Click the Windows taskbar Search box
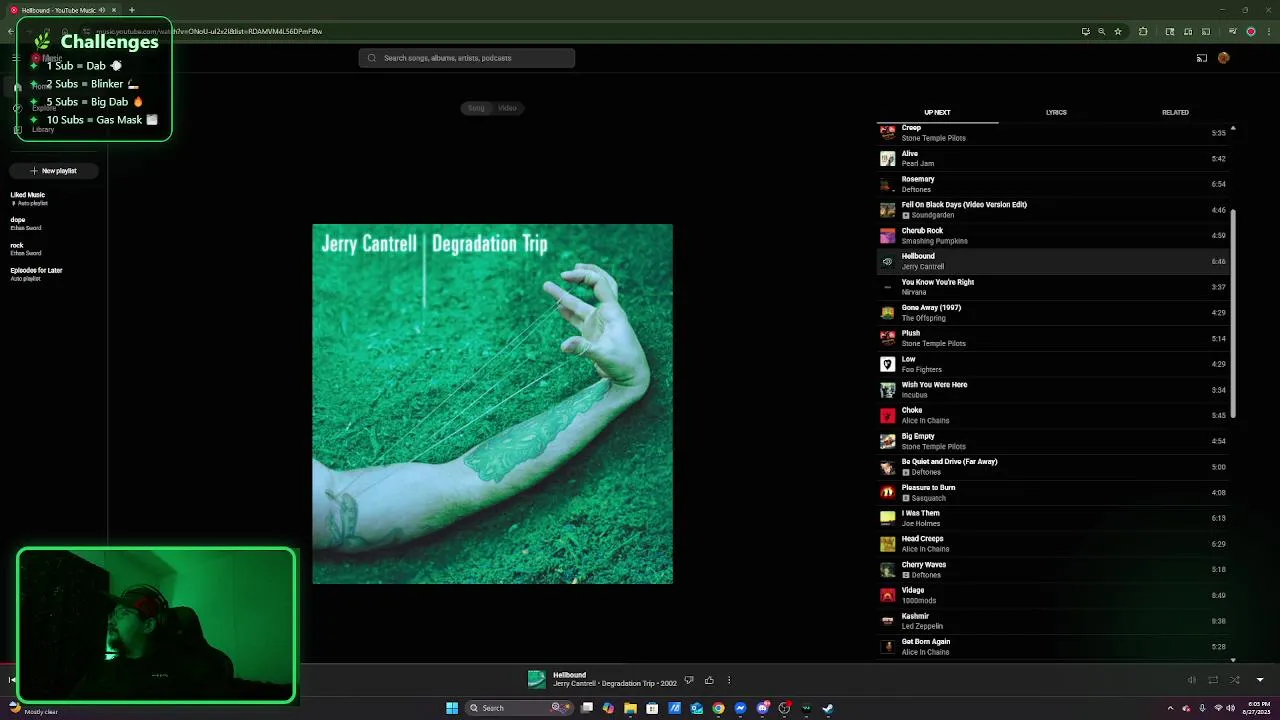The width and height of the screenshot is (1280, 720). point(520,708)
